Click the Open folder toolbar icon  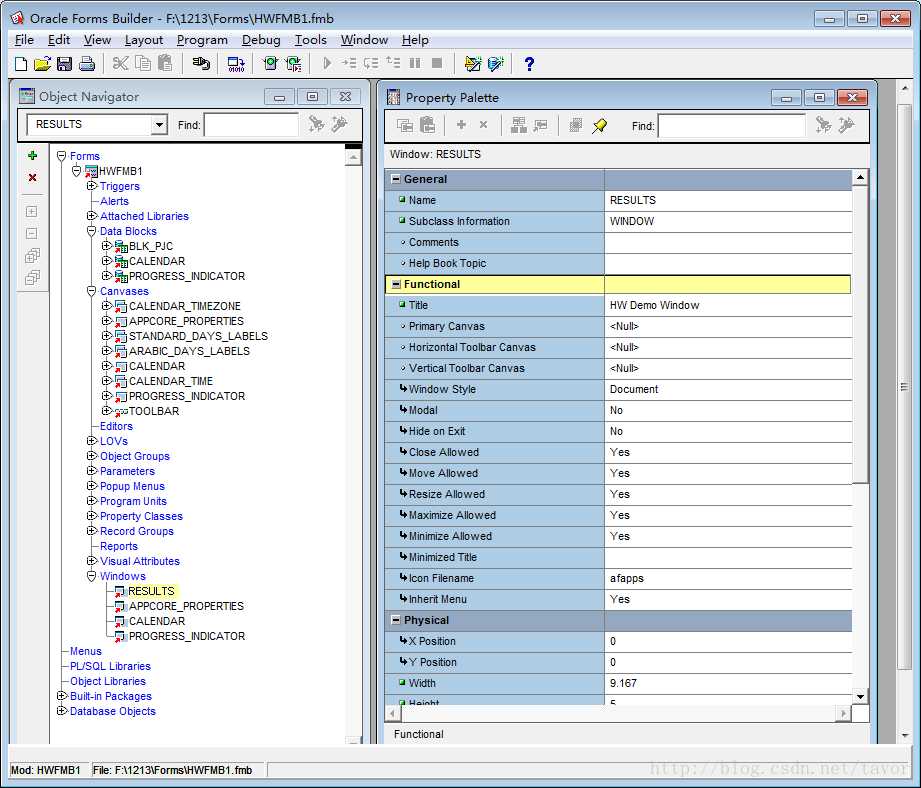[42, 63]
